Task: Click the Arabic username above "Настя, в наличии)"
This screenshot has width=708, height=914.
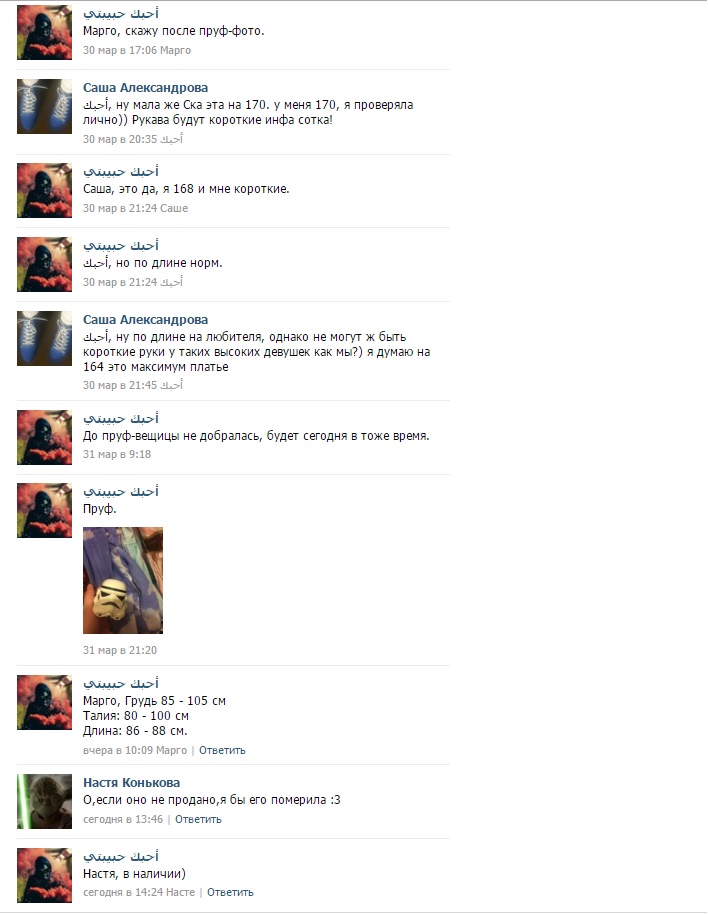Action: (121, 856)
